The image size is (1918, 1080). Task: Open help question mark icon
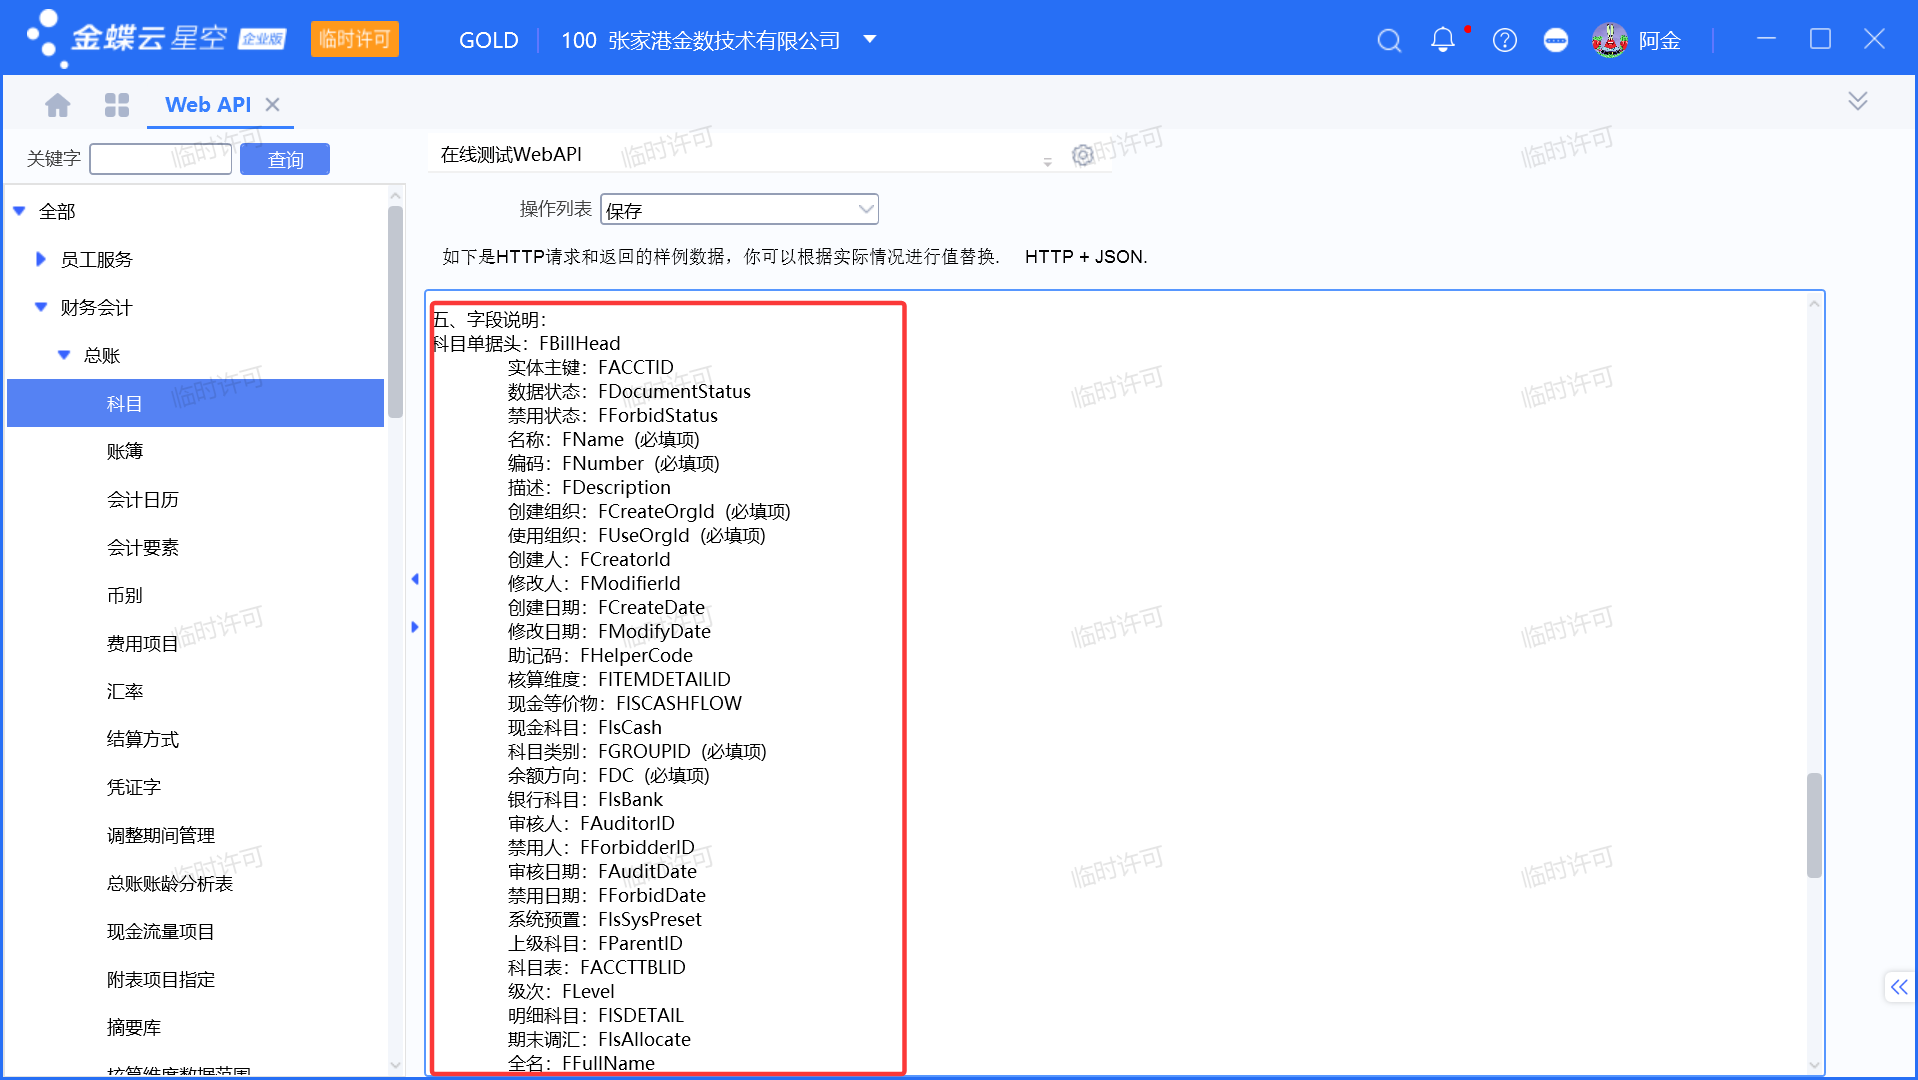1505,40
